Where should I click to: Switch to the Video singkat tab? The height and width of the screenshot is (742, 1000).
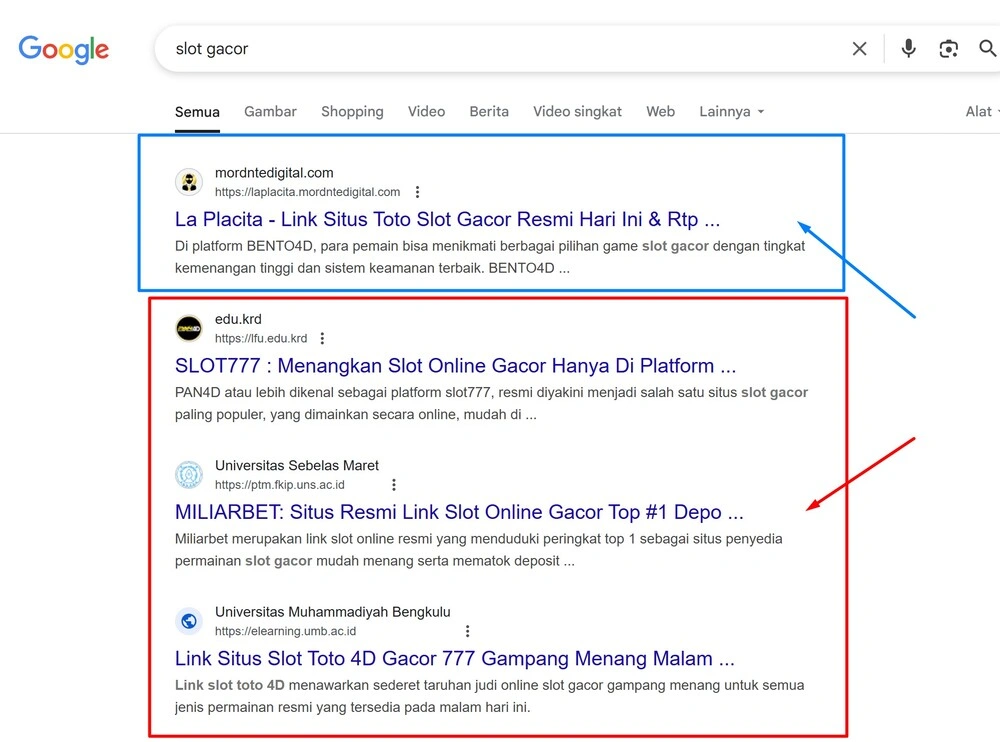click(x=577, y=112)
